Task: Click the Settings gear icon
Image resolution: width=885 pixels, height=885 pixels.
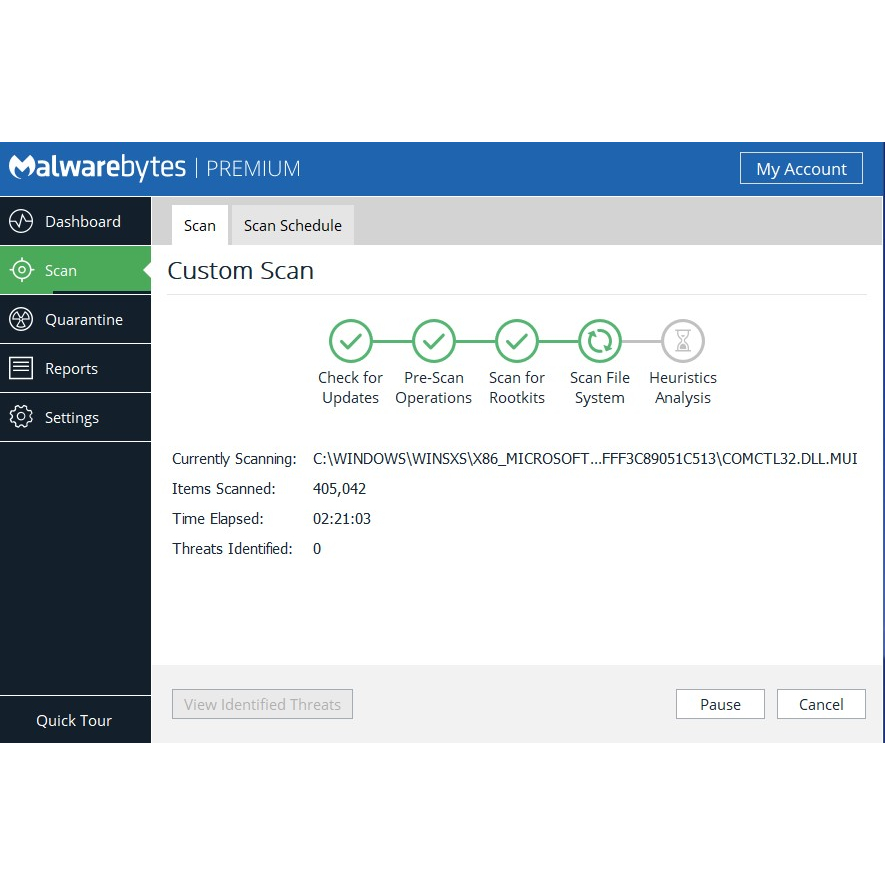Action: pyautogui.click(x=21, y=418)
